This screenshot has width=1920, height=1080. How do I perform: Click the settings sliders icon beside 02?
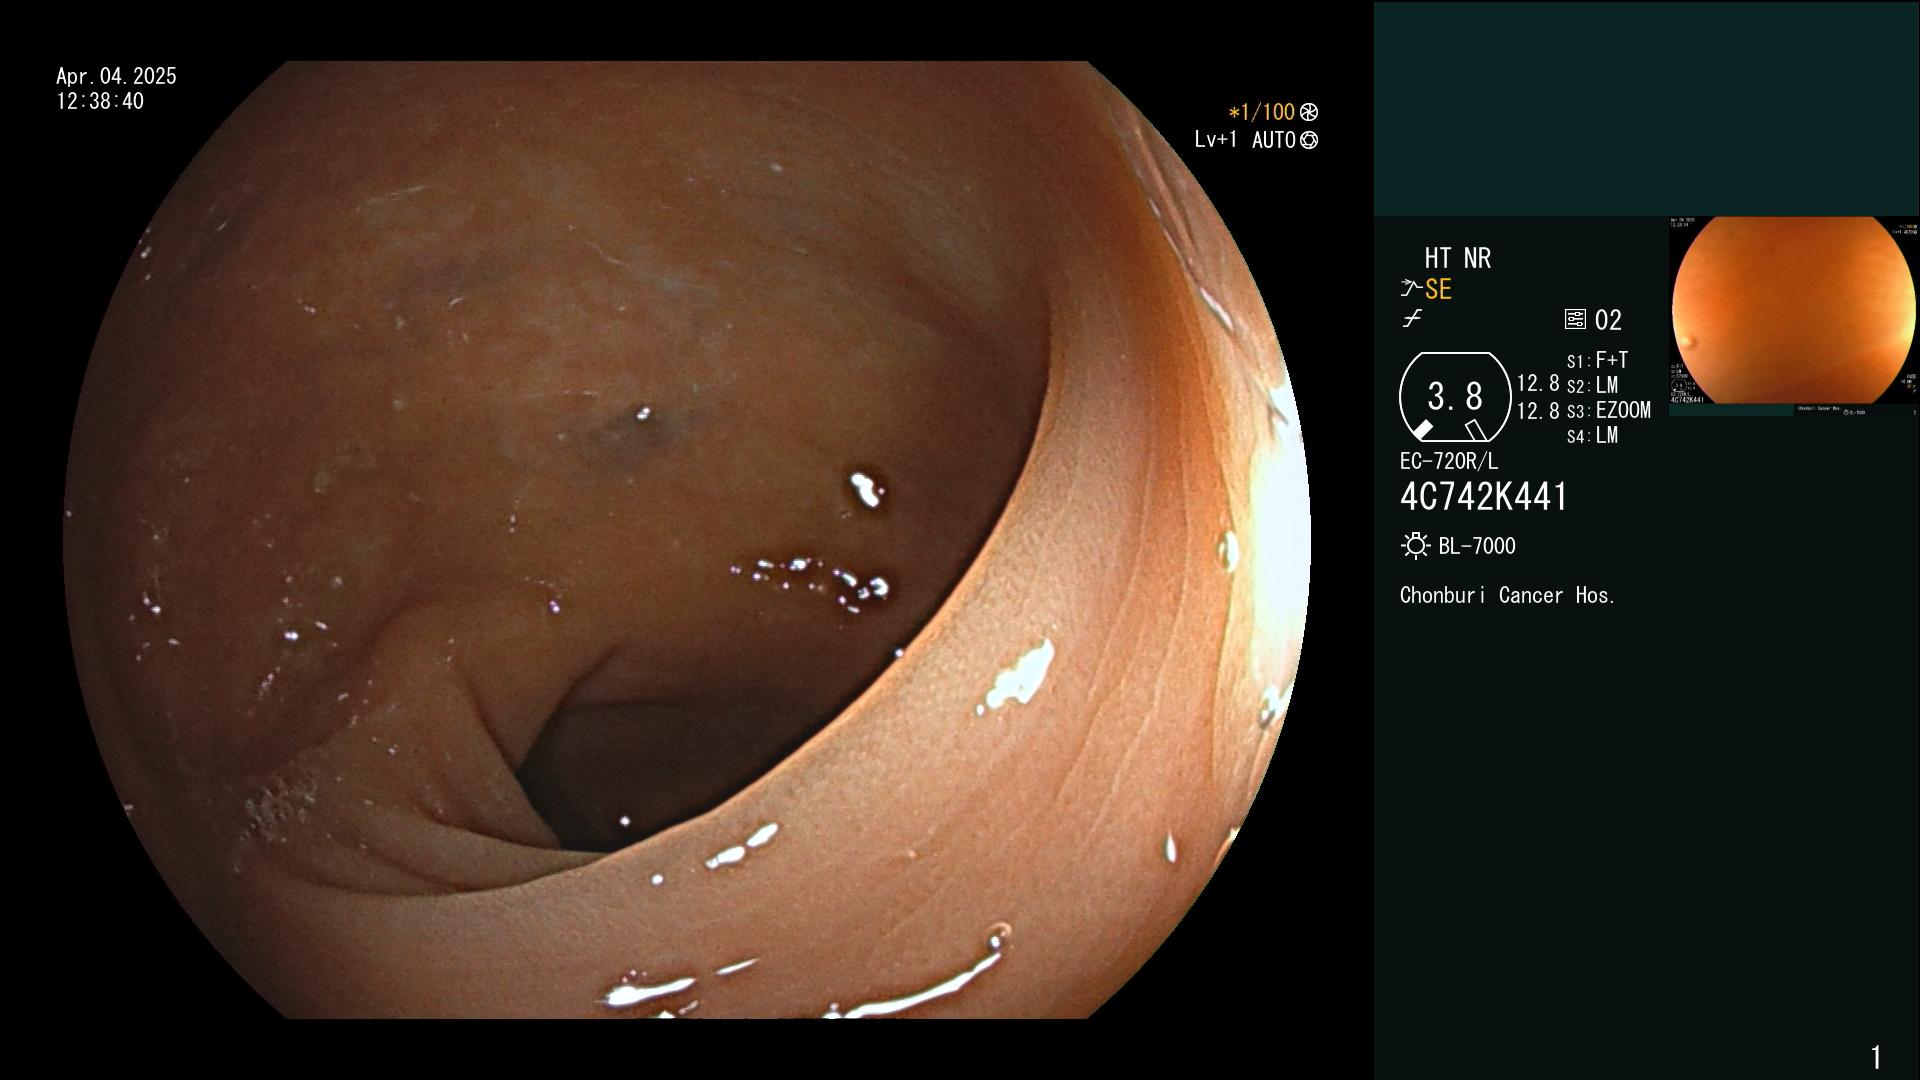pyautogui.click(x=1575, y=320)
